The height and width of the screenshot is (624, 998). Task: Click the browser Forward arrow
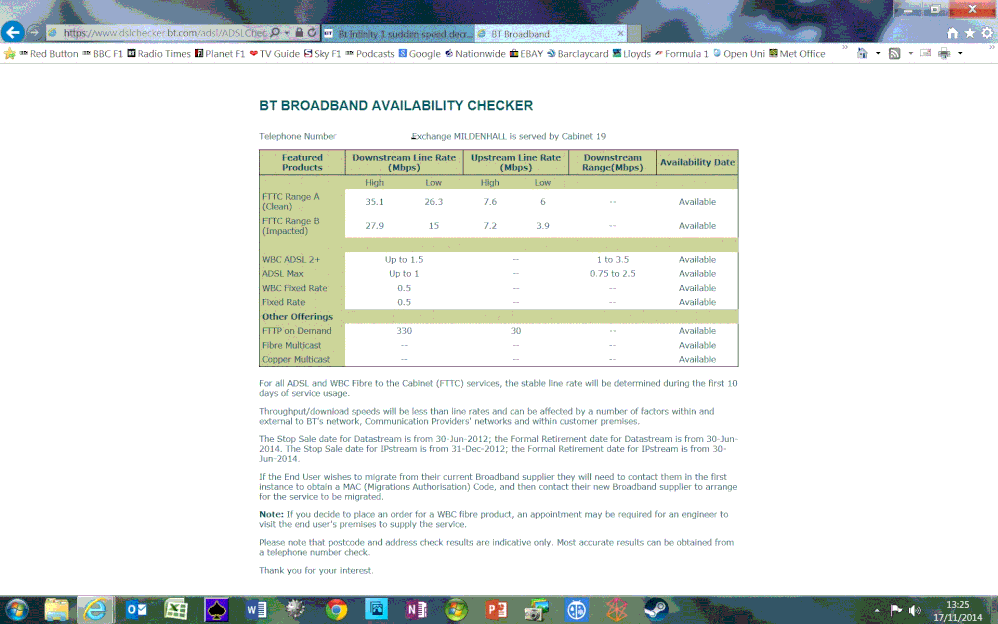tap(34, 32)
